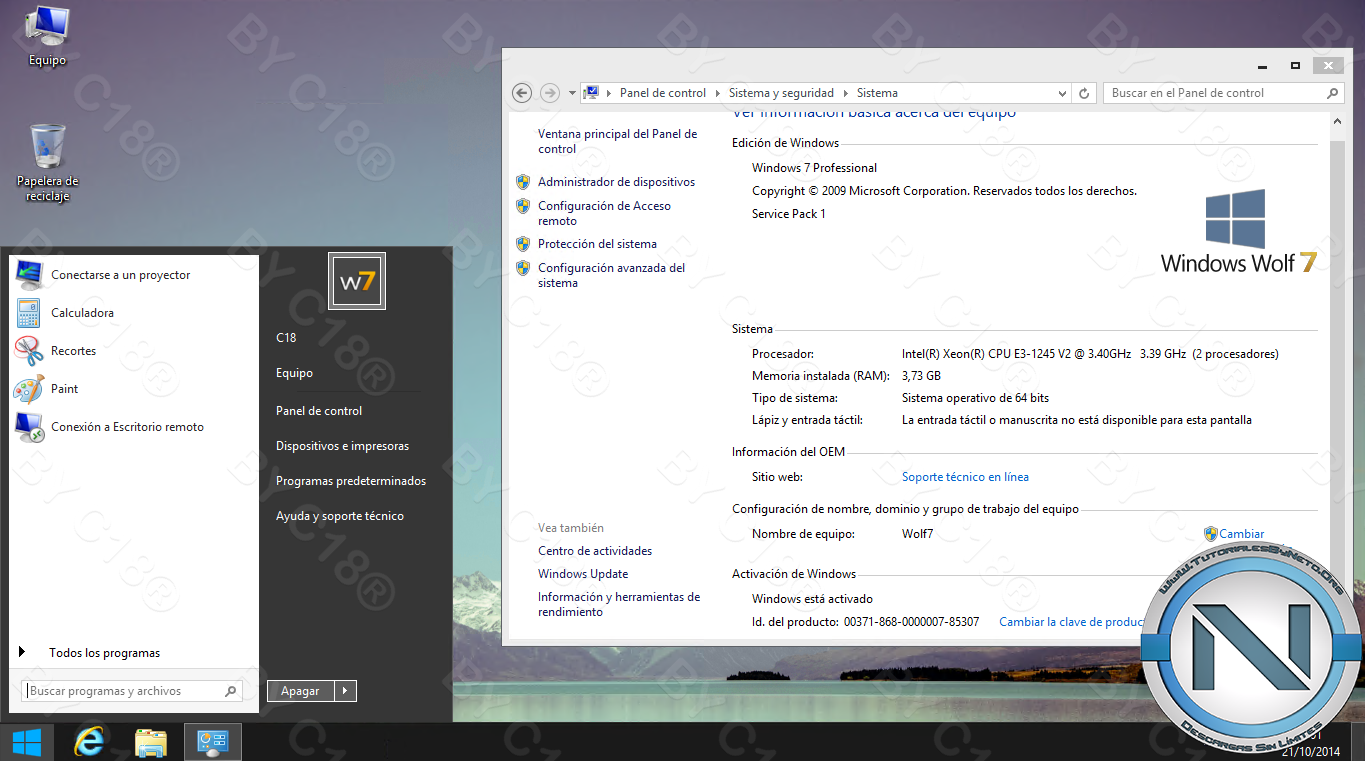Go back in Control Panel window
This screenshot has height=761, width=1365.
pyautogui.click(x=521, y=93)
